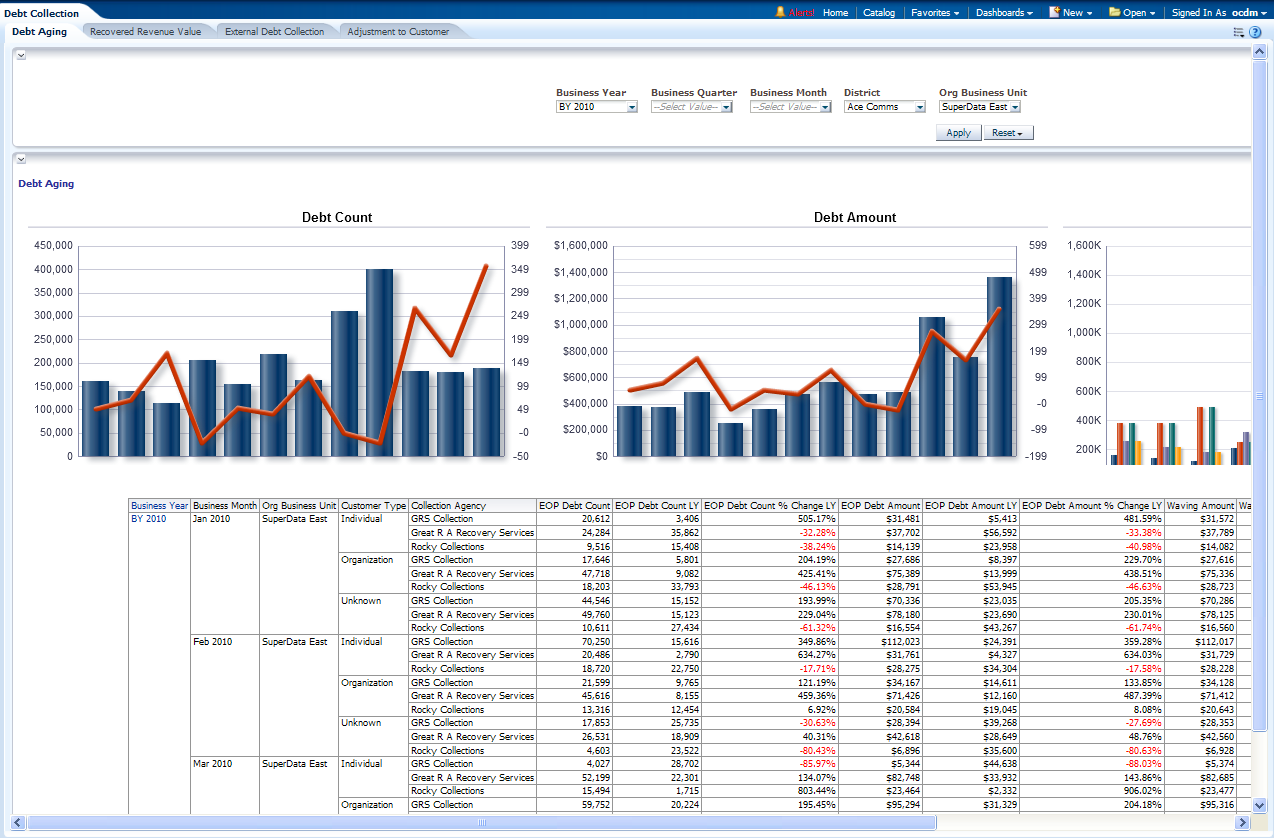Image resolution: width=1274 pixels, height=838 pixels.
Task: Click the New document icon
Action: [x=1054, y=12]
